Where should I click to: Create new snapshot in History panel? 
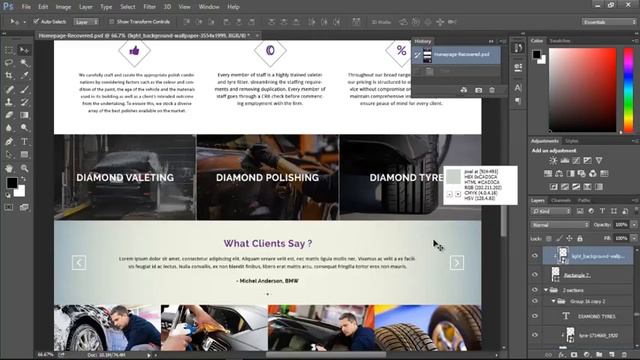[x=478, y=90]
